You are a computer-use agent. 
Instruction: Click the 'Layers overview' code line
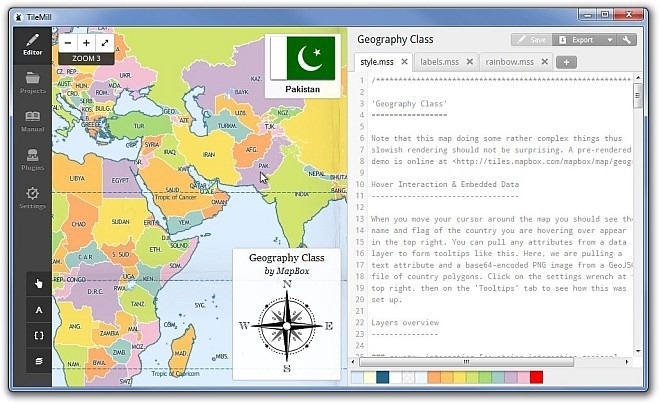405,323
